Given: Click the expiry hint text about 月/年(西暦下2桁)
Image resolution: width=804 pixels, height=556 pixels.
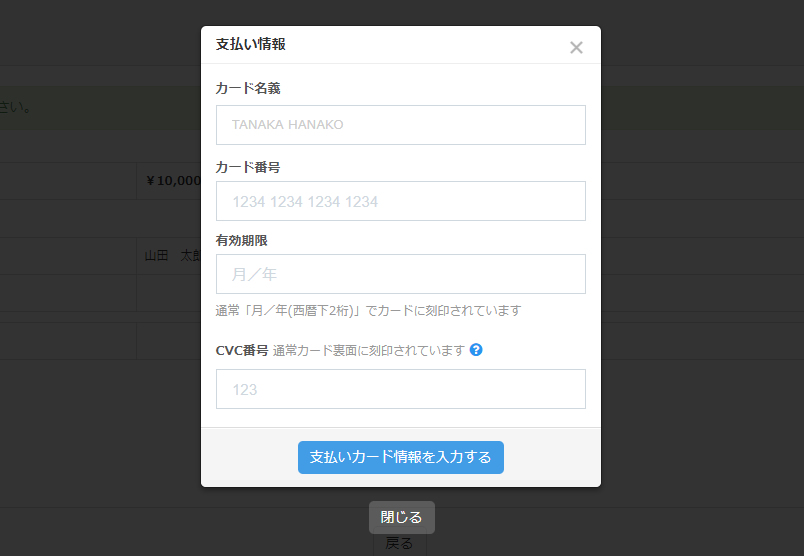Looking at the screenshot, I should pyautogui.click(x=368, y=310).
